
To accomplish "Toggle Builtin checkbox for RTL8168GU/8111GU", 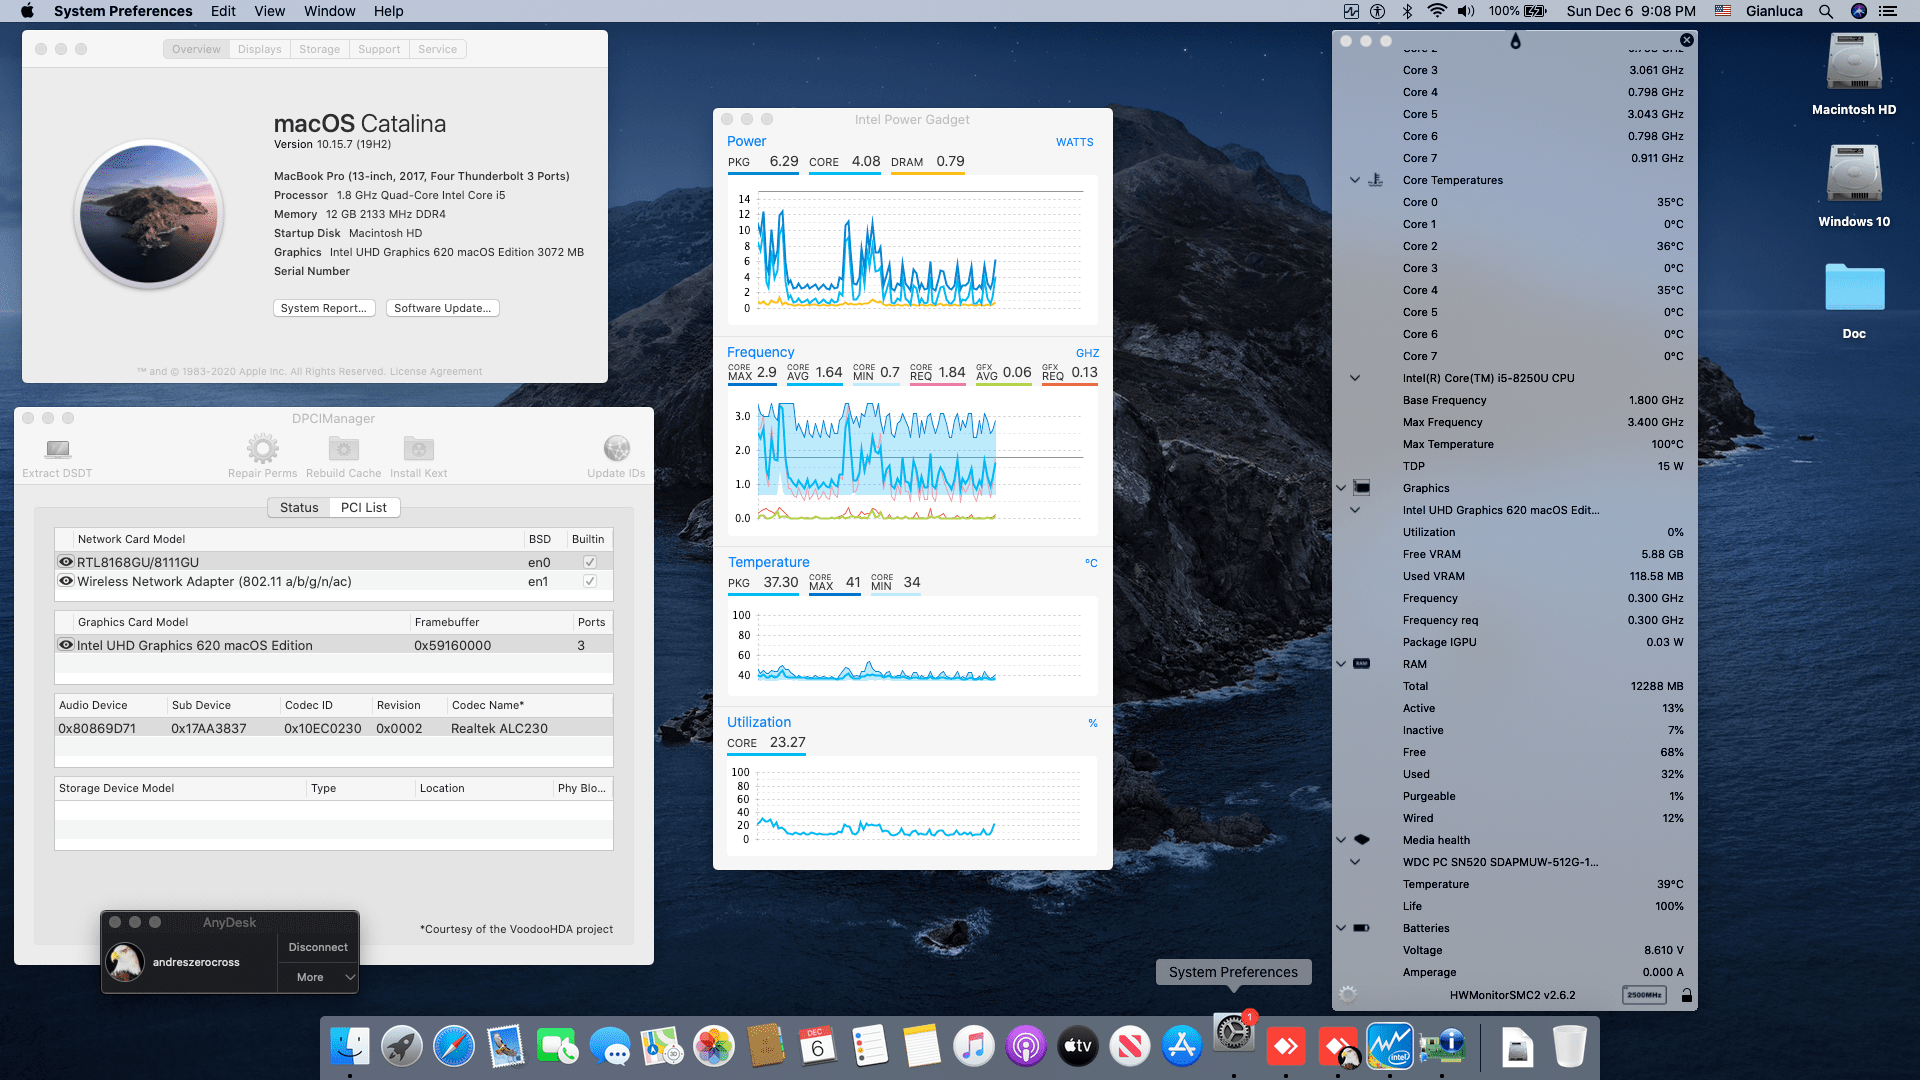I will (x=590, y=562).
